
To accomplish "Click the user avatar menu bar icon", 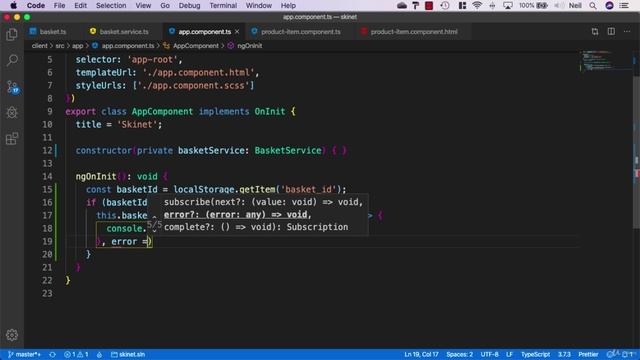I will pos(609,6).
